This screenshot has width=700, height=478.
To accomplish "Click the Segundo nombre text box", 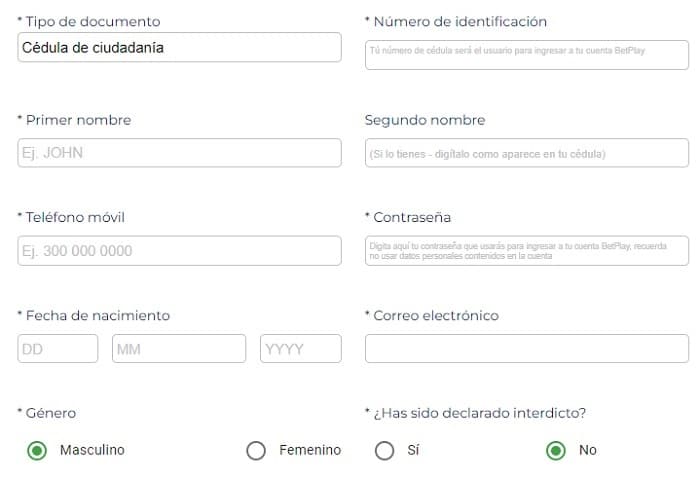I will [526, 153].
